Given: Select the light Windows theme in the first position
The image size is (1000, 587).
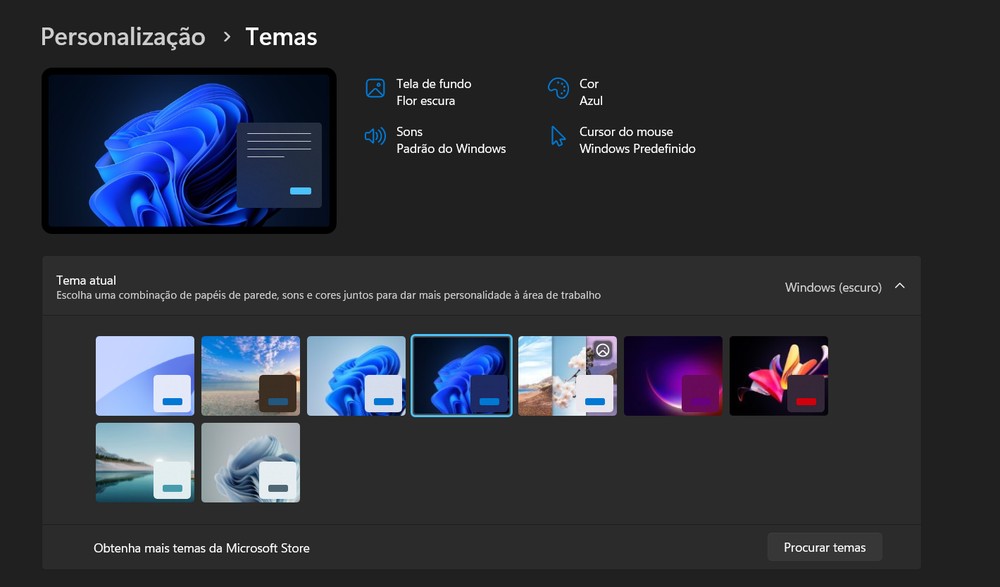Looking at the screenshot, I should pyautogui.click(x=144, y=375).
